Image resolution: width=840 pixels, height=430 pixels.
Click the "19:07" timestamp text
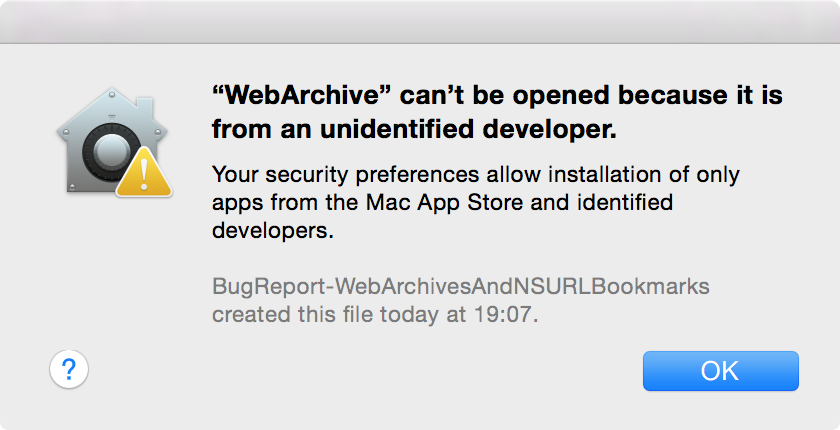(502, 314)
